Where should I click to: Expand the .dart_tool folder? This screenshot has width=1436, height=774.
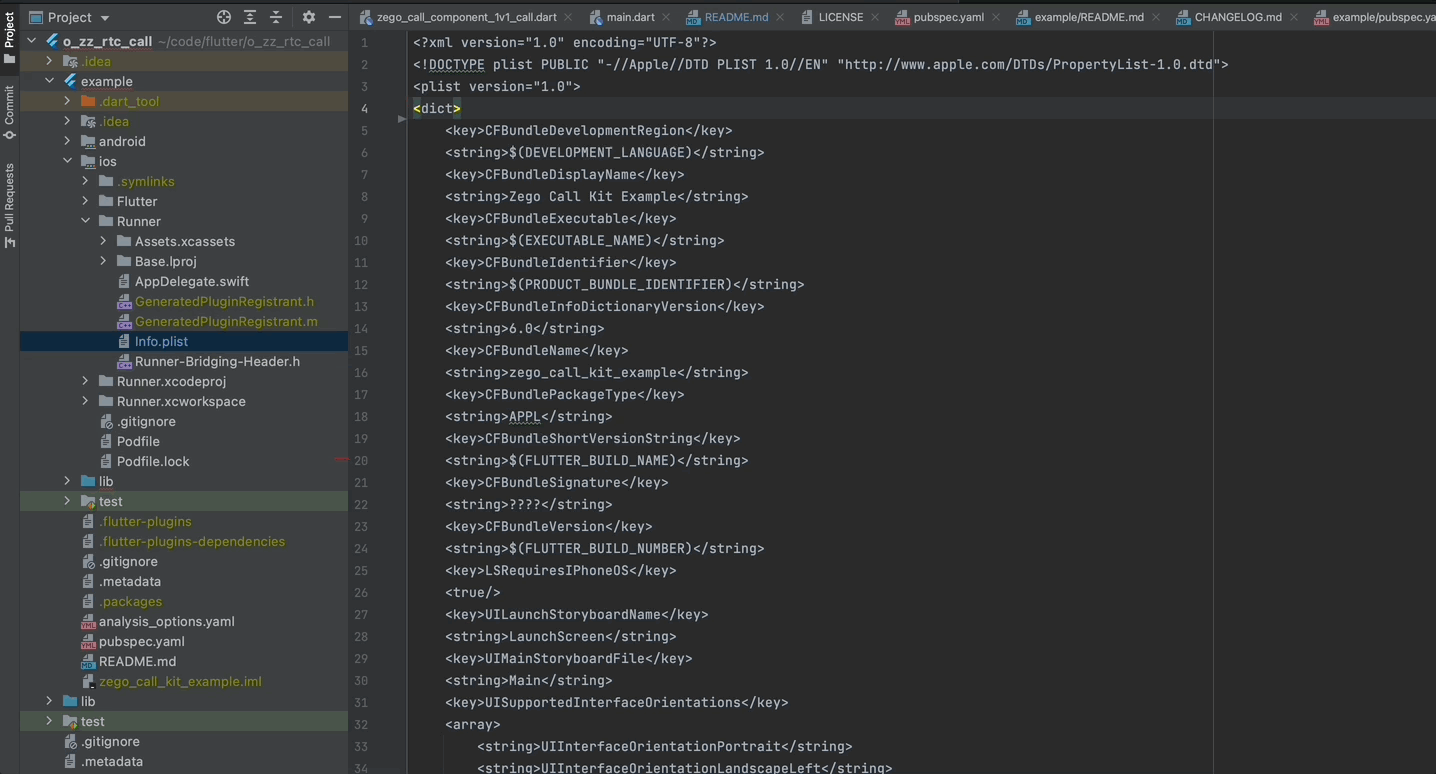pos(67,101)
